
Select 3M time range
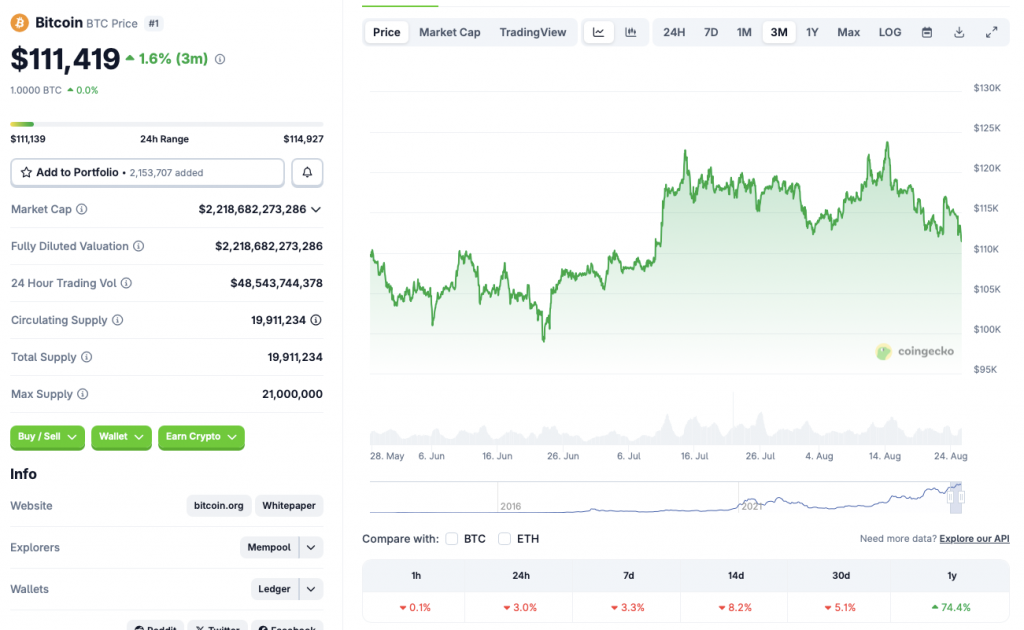[x=778, y=32]
